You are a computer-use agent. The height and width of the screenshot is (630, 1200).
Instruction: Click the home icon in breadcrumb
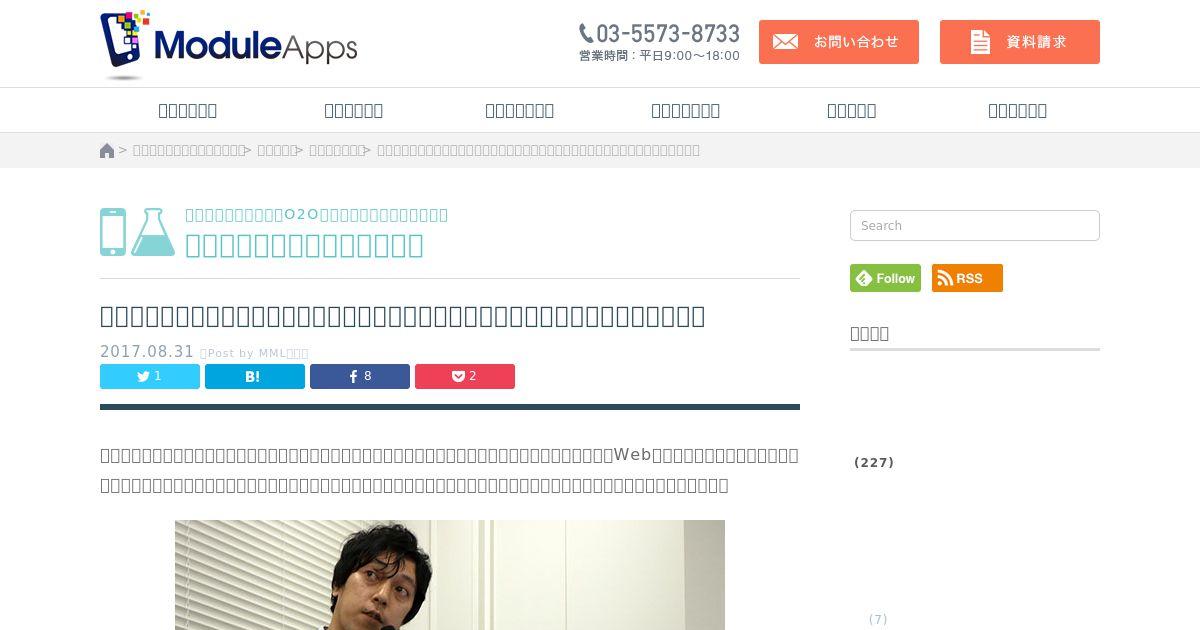[107, 150]
